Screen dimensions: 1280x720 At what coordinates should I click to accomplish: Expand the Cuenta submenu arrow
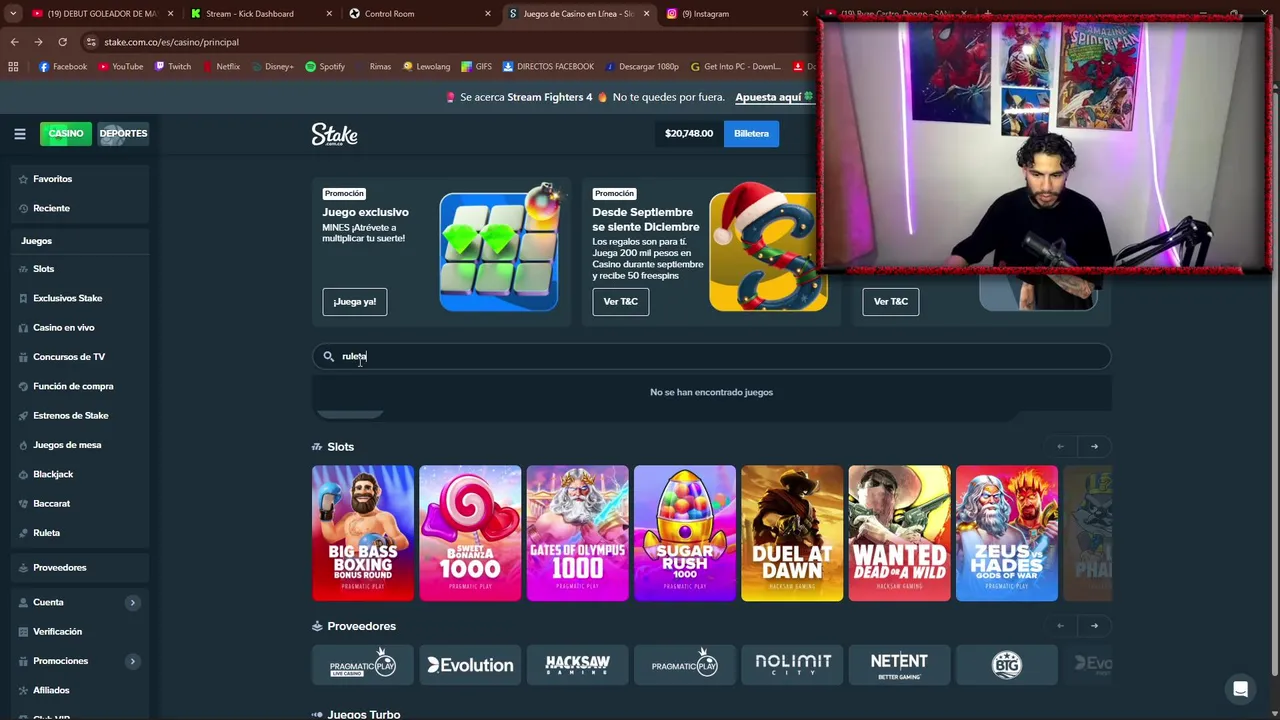click(x=132, y=602)
